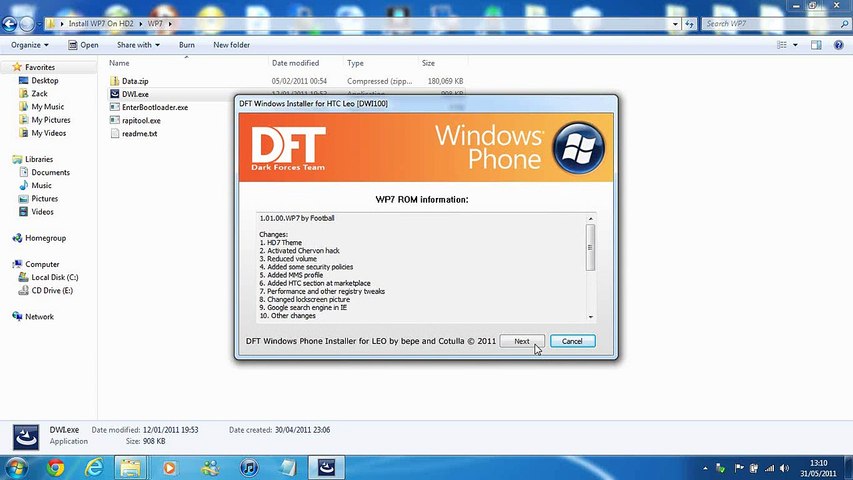Show hidden system tray icons
The height and width of the screenshot is (480, 853).
705,468
